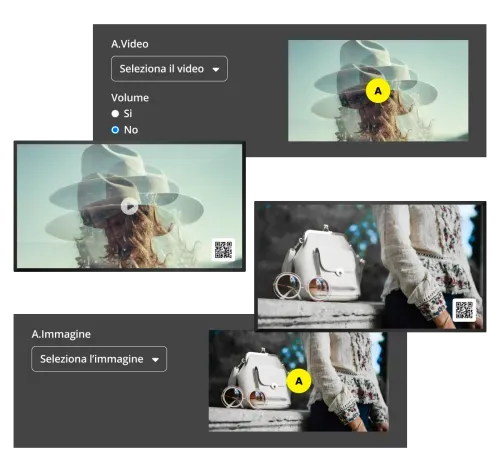
Task: Select the hat video thumbnail in A.Video panel
Action: 378,91
